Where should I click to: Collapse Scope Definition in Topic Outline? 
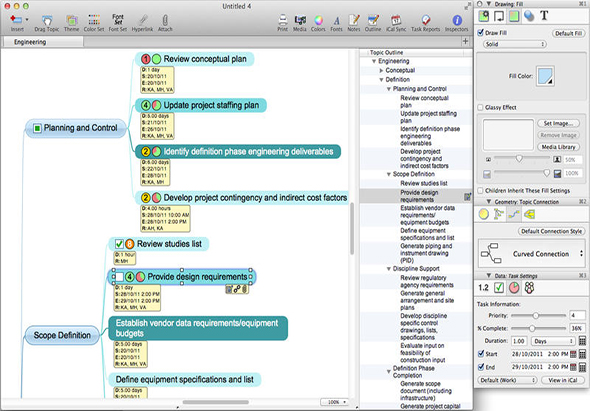tap(389, 174)
